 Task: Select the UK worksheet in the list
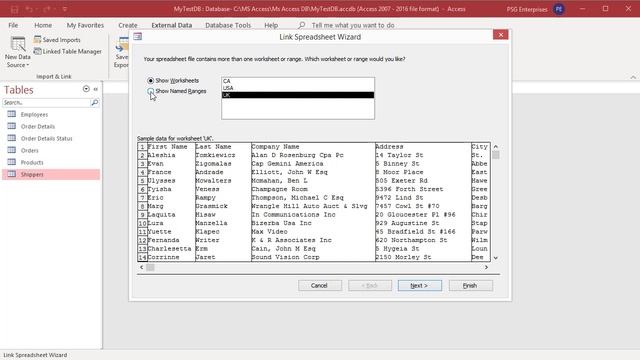298,95
